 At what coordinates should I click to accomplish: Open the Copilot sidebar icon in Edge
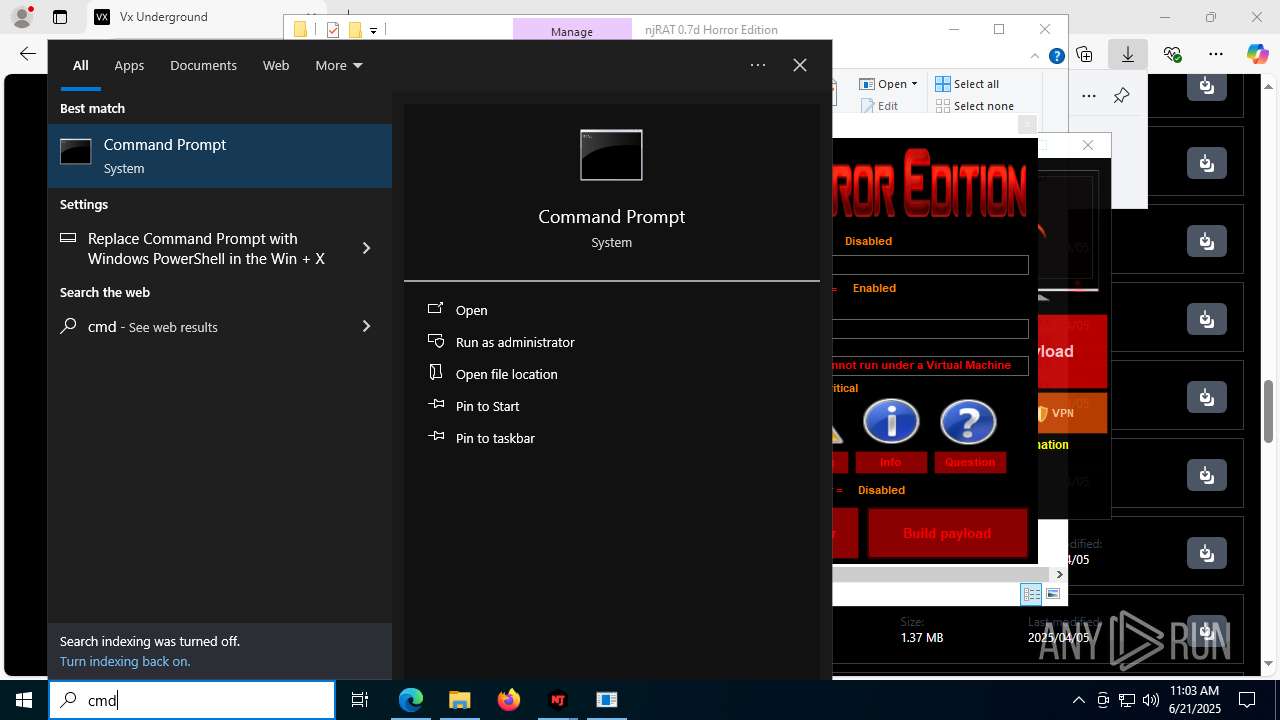1257,54
